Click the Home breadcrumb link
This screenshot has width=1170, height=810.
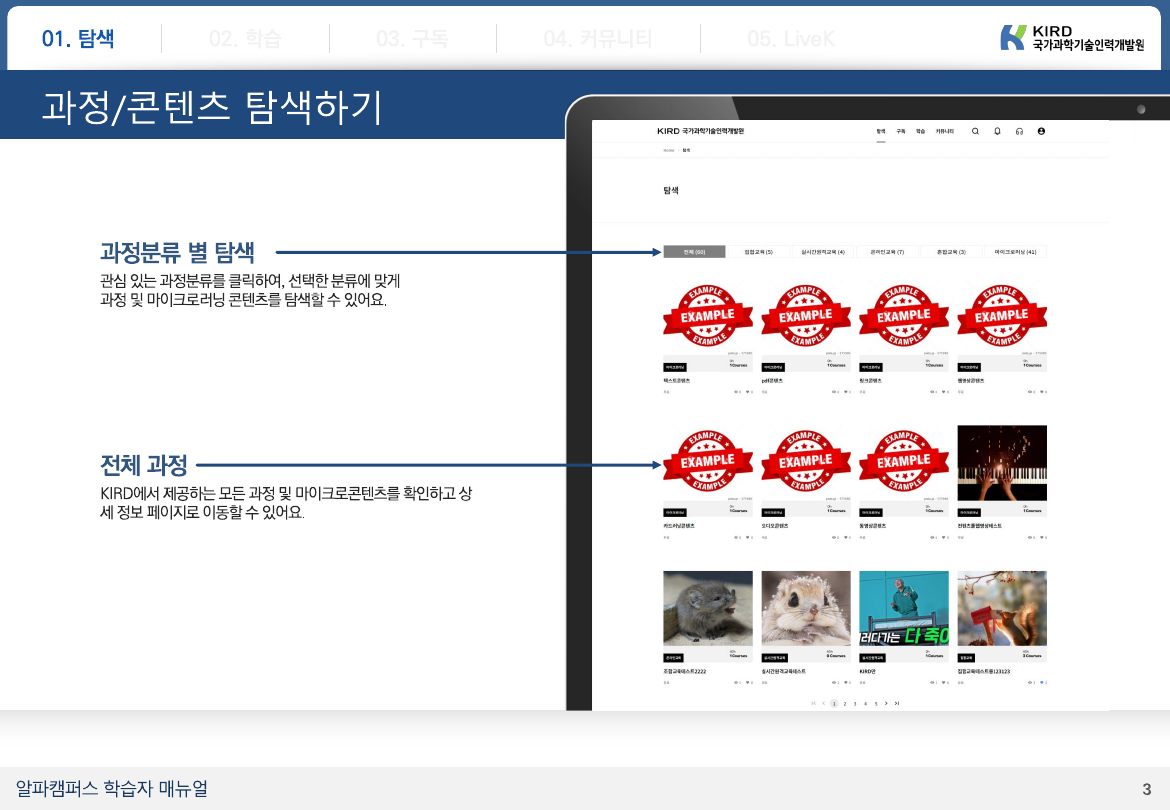(x=668, y=150)
